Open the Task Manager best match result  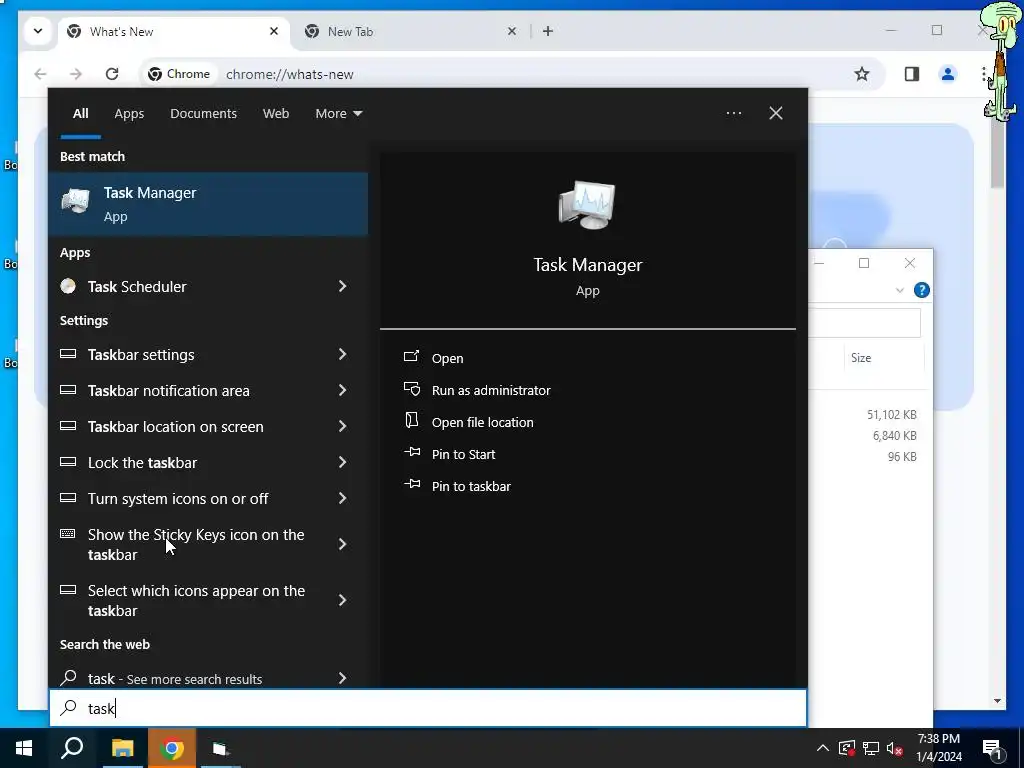208,204
